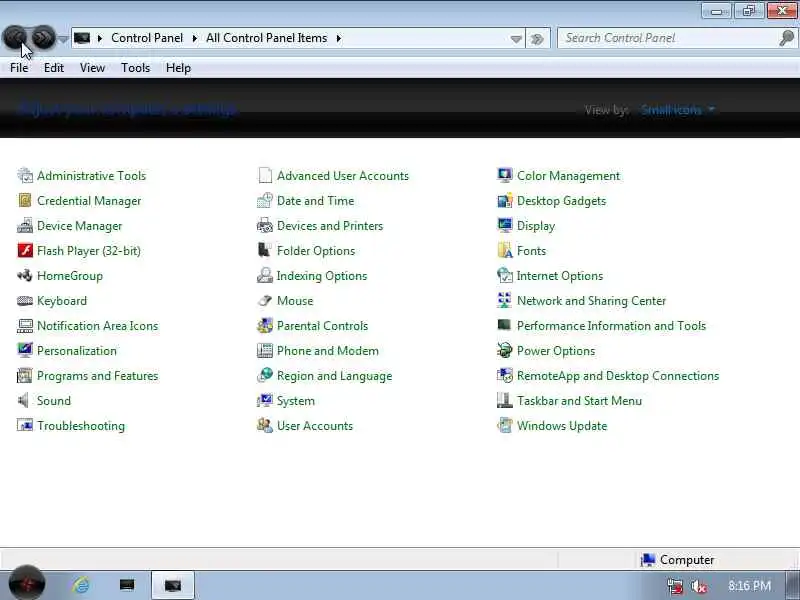The width and height of the screenshot is (800, 600).
Task: Click the Back navigation button
Action: (16, 37)
